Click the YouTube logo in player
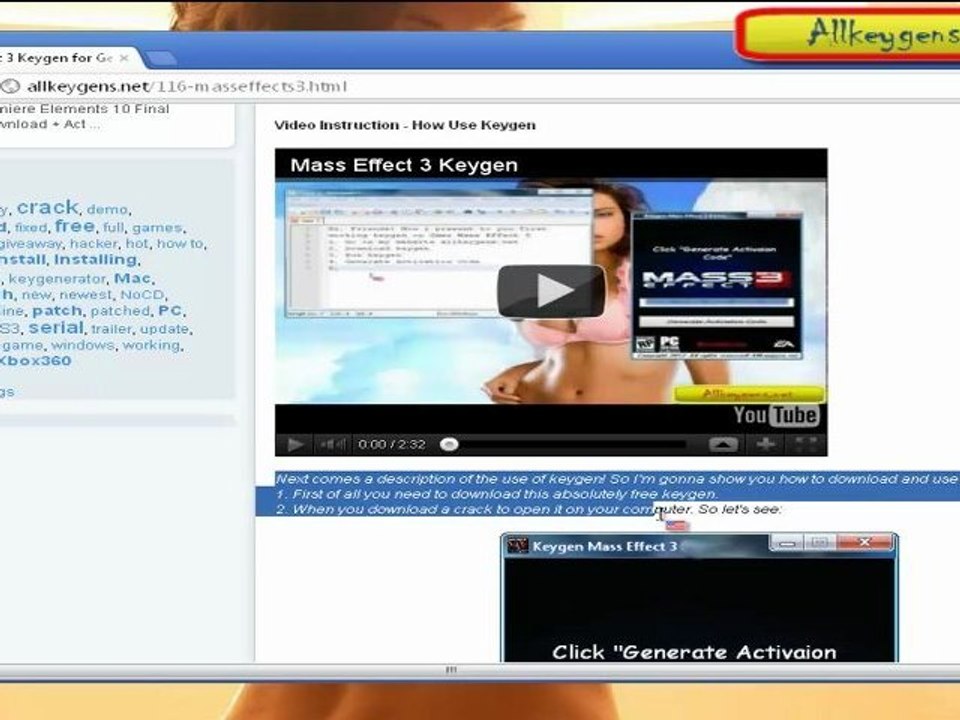The image size is (960, 720). pyautogui.click(x=776, y=415)
